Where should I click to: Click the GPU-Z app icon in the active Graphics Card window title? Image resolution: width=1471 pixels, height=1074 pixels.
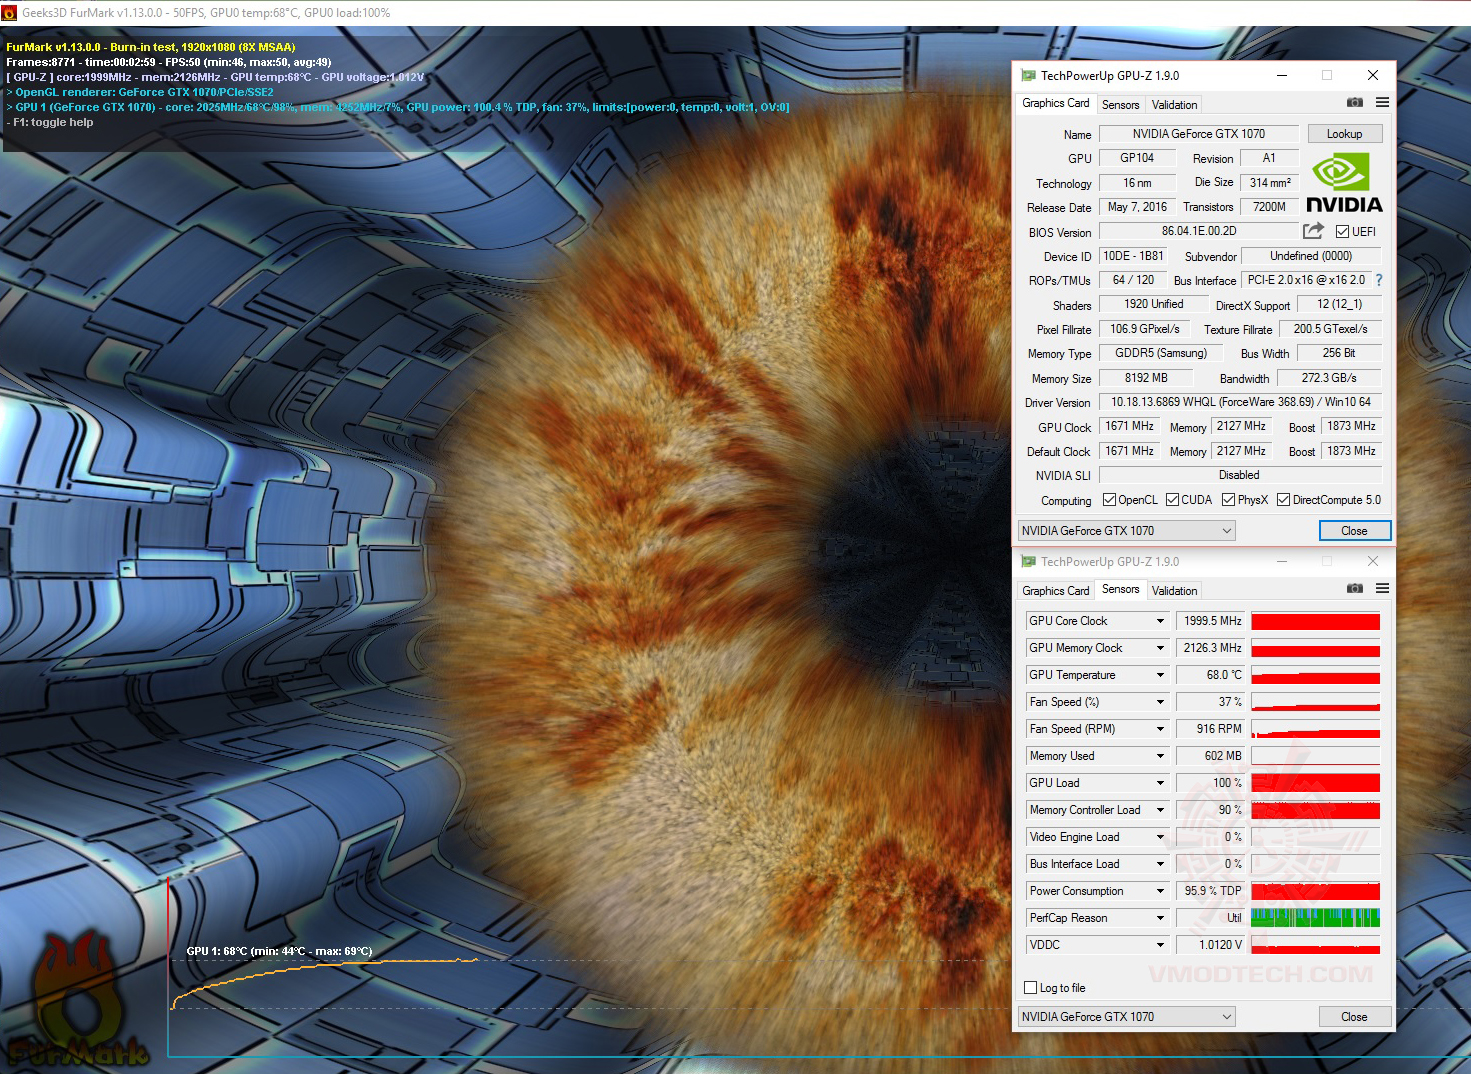point(1028,75)
